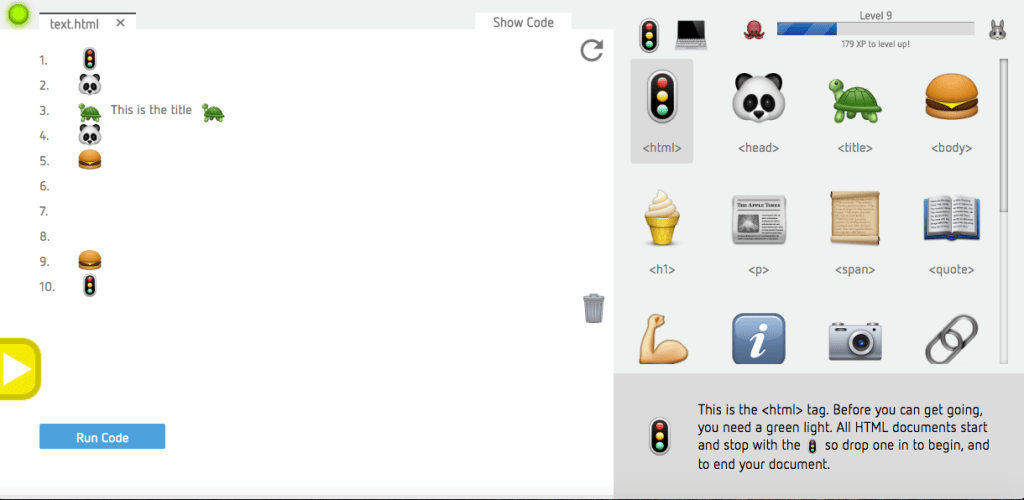Select the chain link icon
This screenshot has width=1024, height=500.
click(x=952, y=339)
